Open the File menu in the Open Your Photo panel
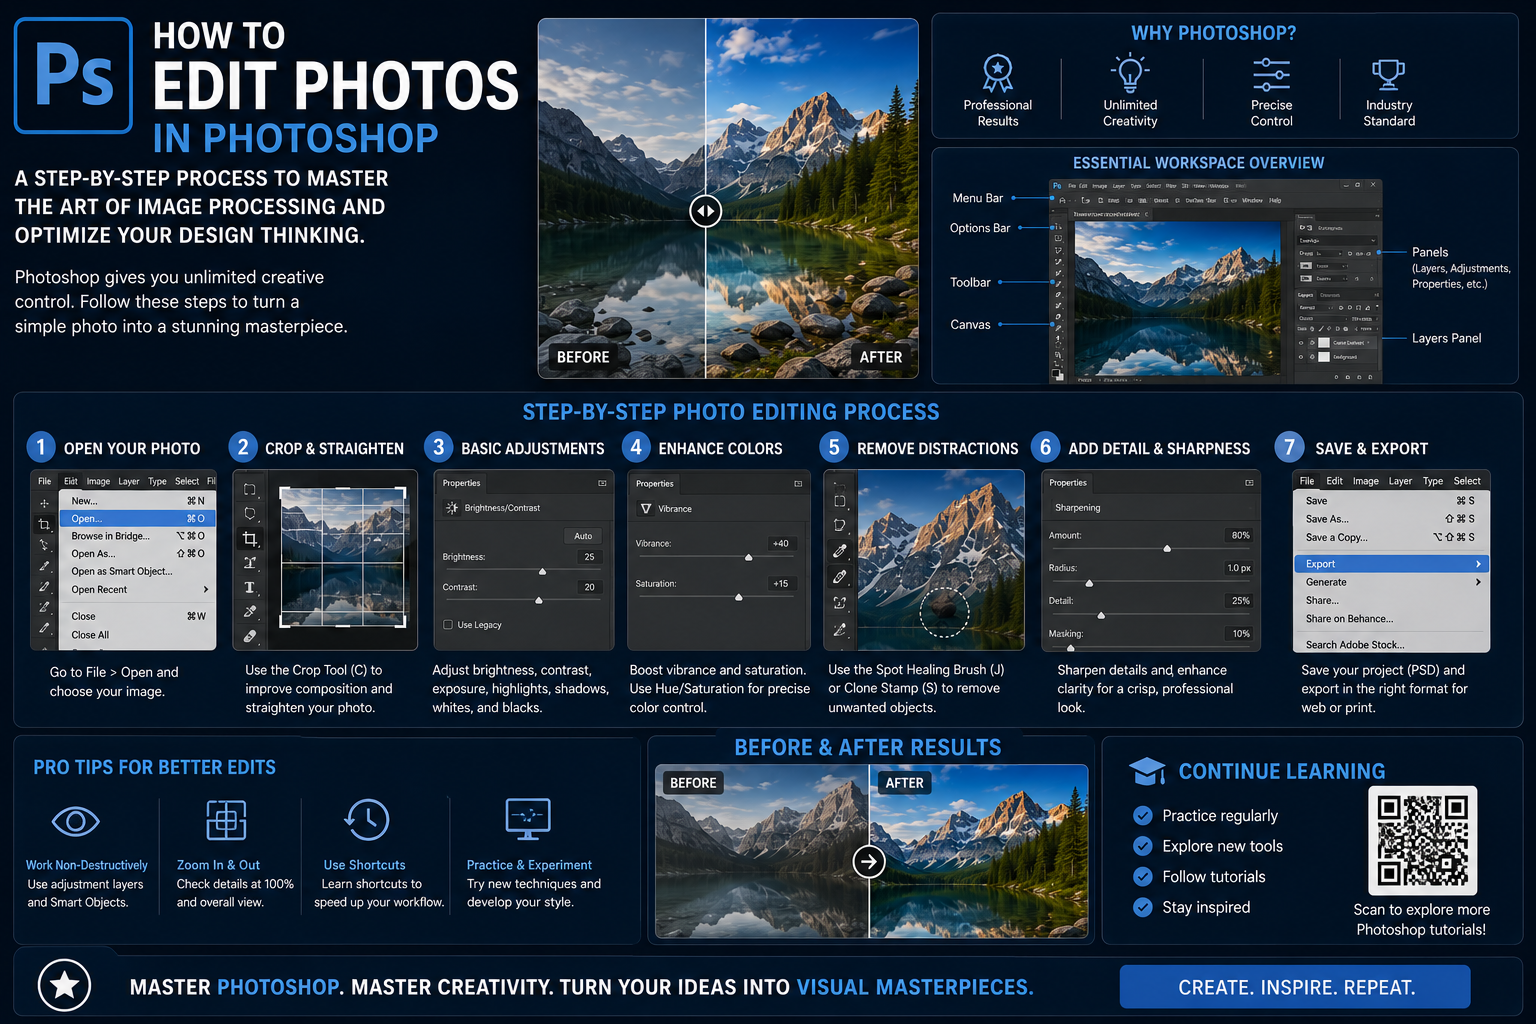The height and width of the screenshot is (1024, 1536). pos(45,481)
